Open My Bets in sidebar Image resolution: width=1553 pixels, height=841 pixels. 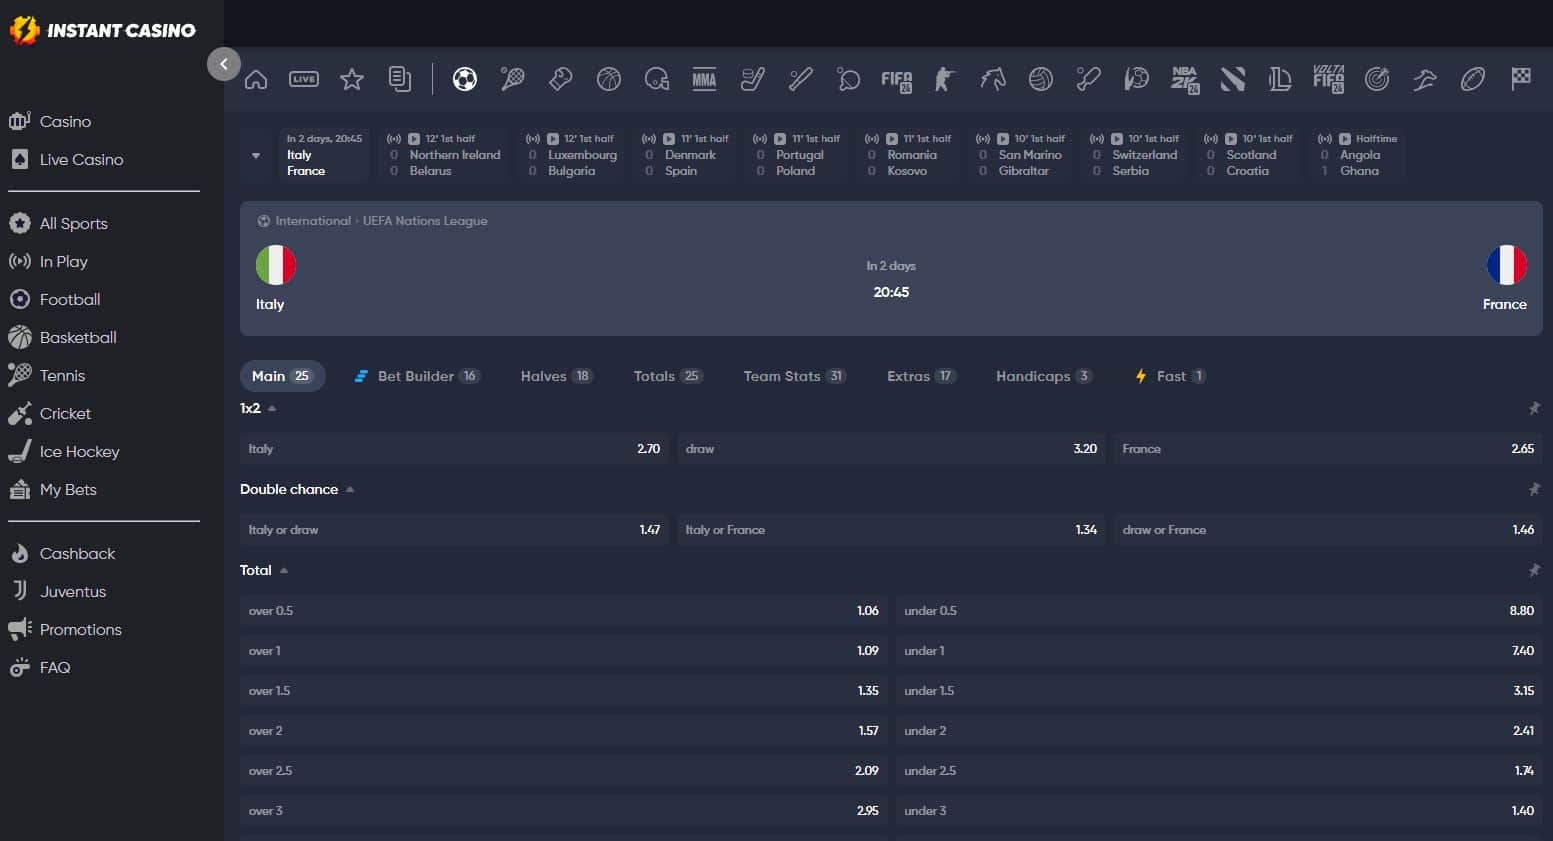click(x=68, y=489)
